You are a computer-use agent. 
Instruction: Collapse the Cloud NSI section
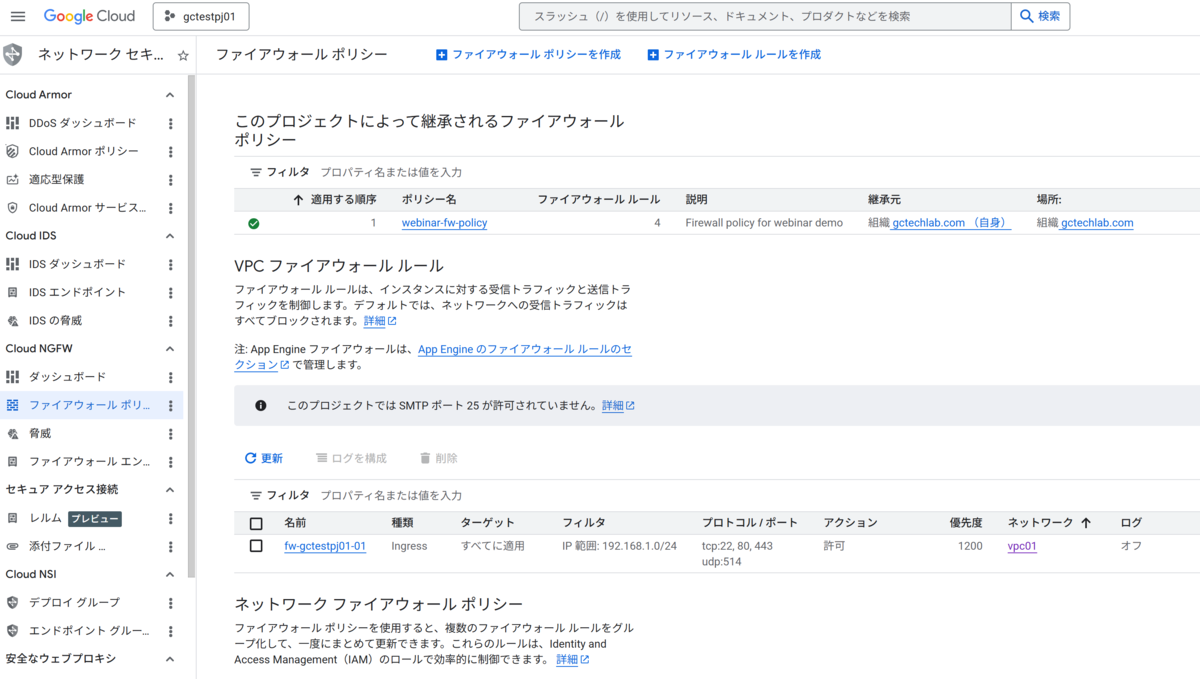point(170,575)
